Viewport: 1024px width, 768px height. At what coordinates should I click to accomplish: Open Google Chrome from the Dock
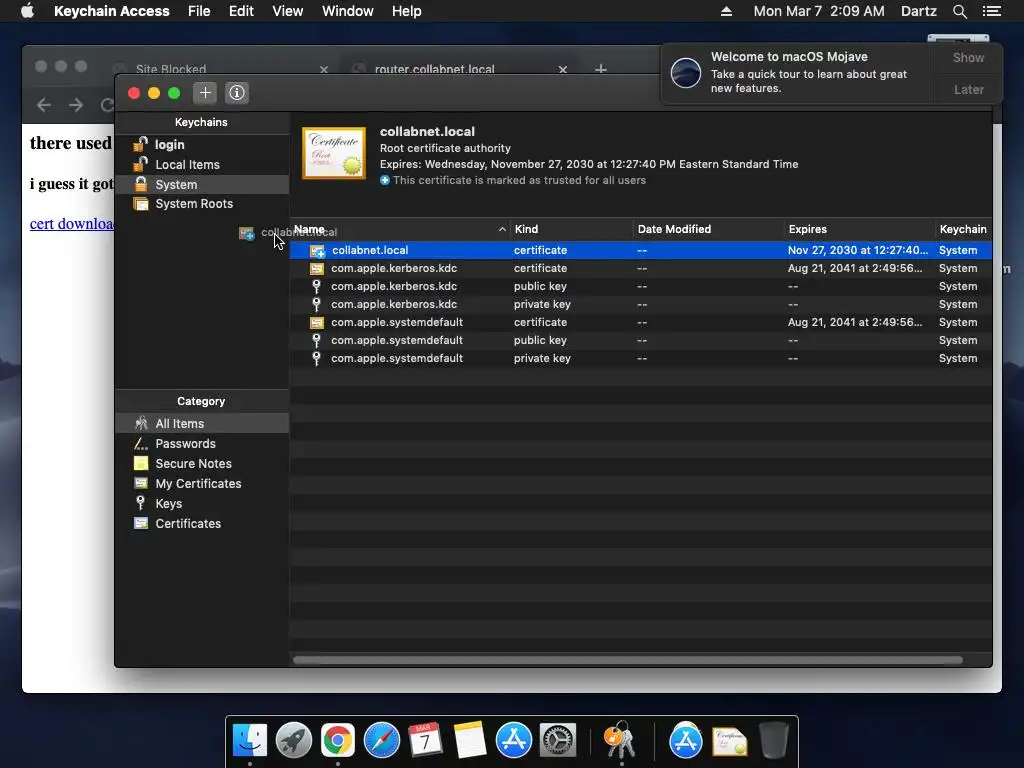(338, 741)
